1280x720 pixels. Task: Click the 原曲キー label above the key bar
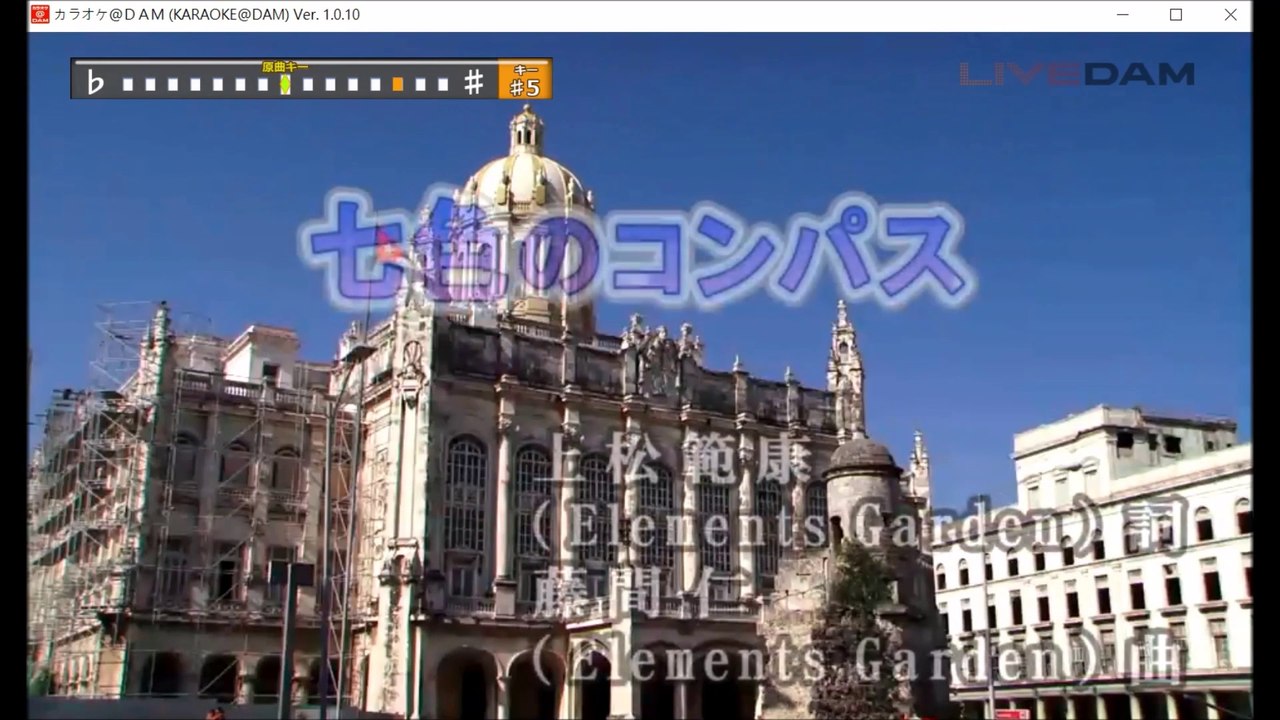click(x=285, y=67)
